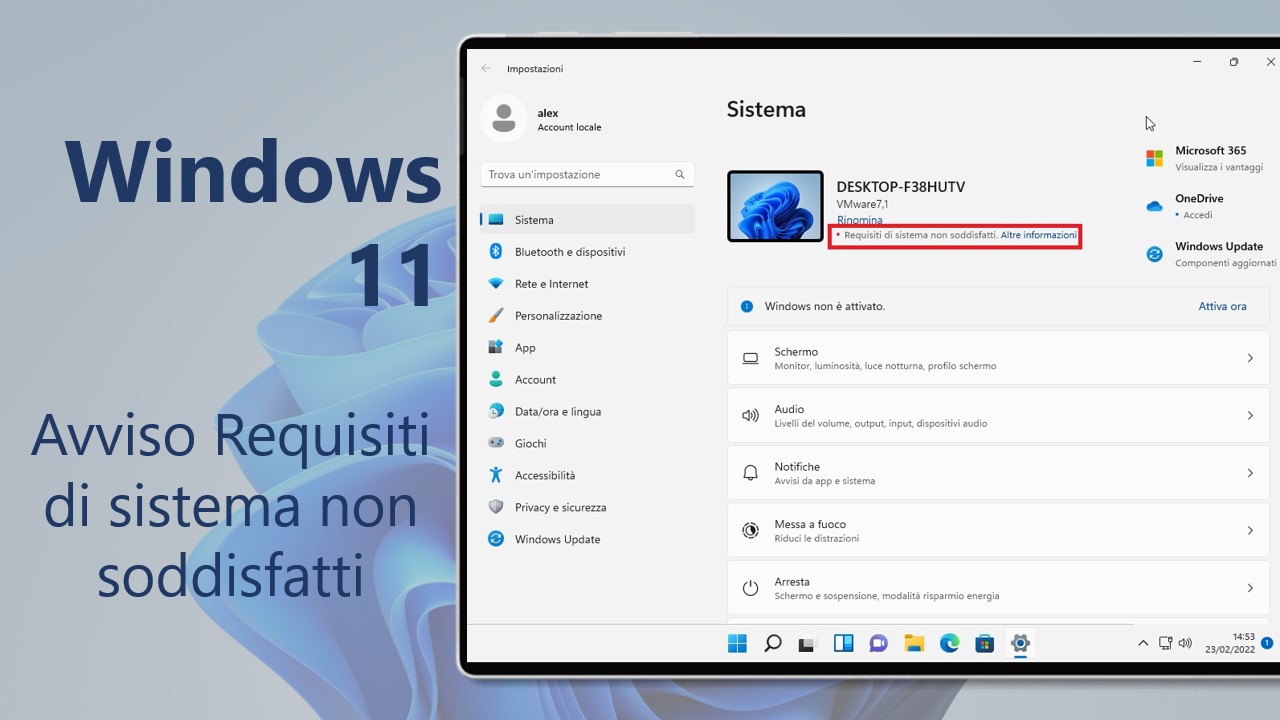Click the info icon beside 'Windows non è attivato'
Viewport: 1280px width, 720px height.
pyautogui.click(x=746, y=307)
